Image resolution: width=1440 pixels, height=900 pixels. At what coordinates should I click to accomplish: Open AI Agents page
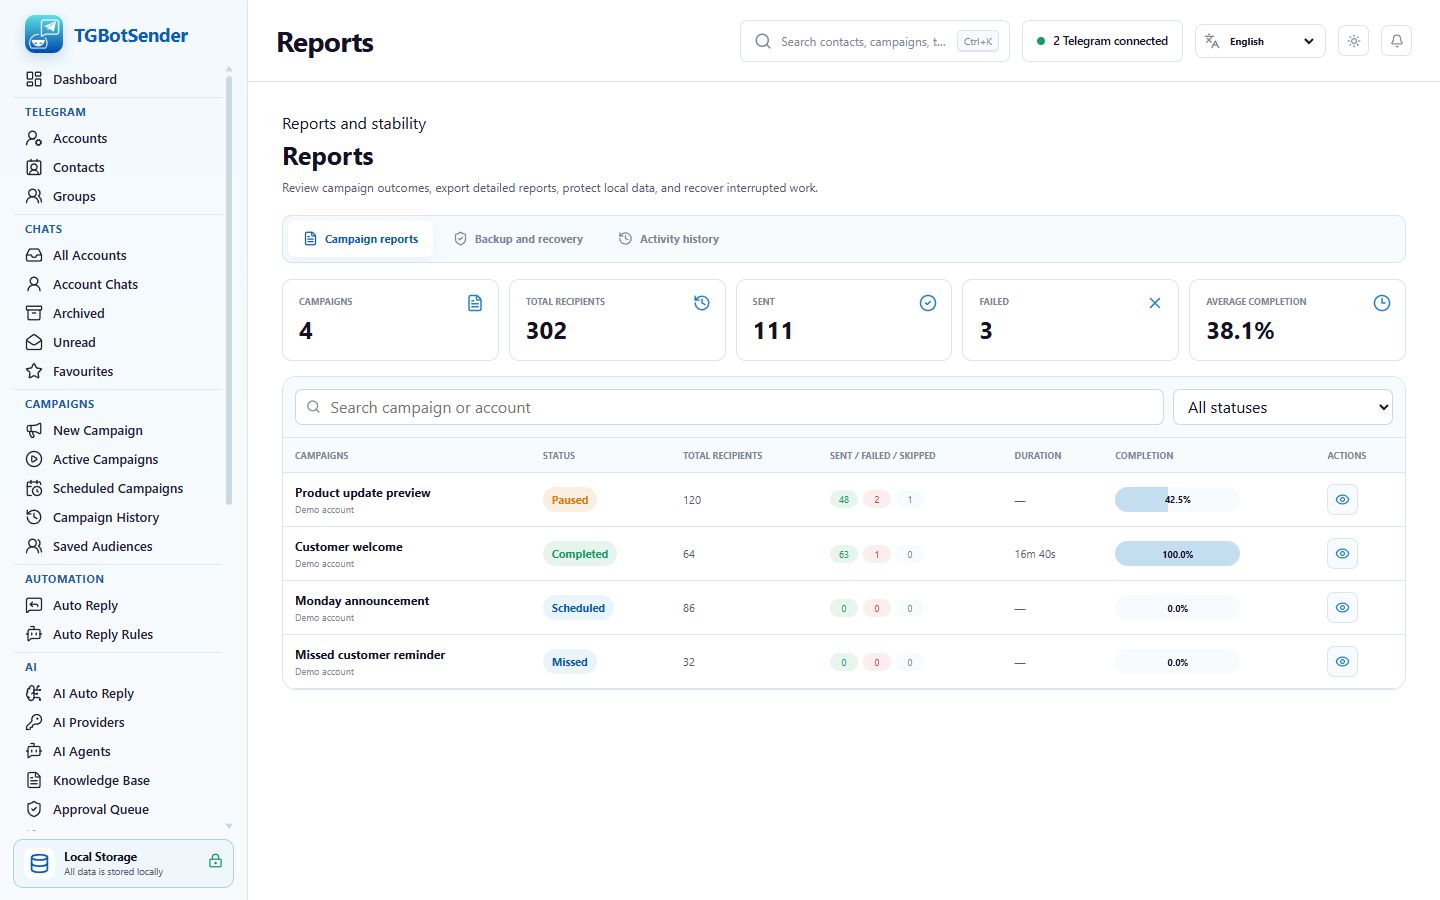pos(118,751)
